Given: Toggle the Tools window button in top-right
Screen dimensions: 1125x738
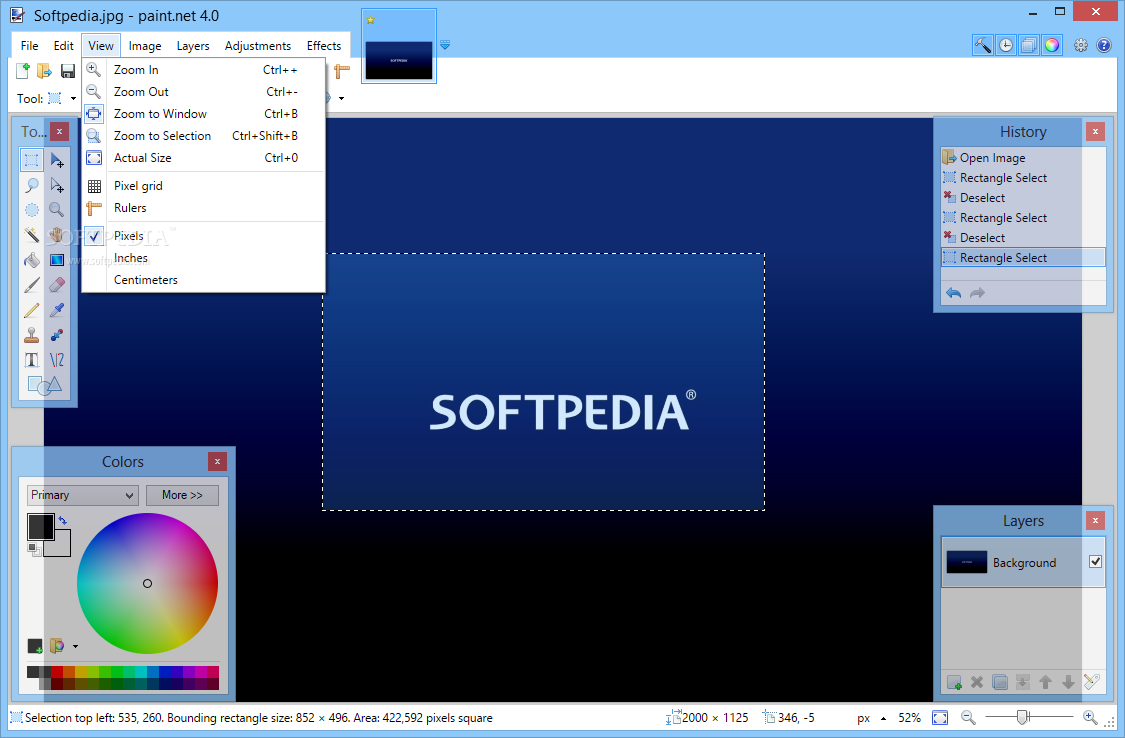Looking at the screenshot, I should pyautogui.click(x=983, y=45).
